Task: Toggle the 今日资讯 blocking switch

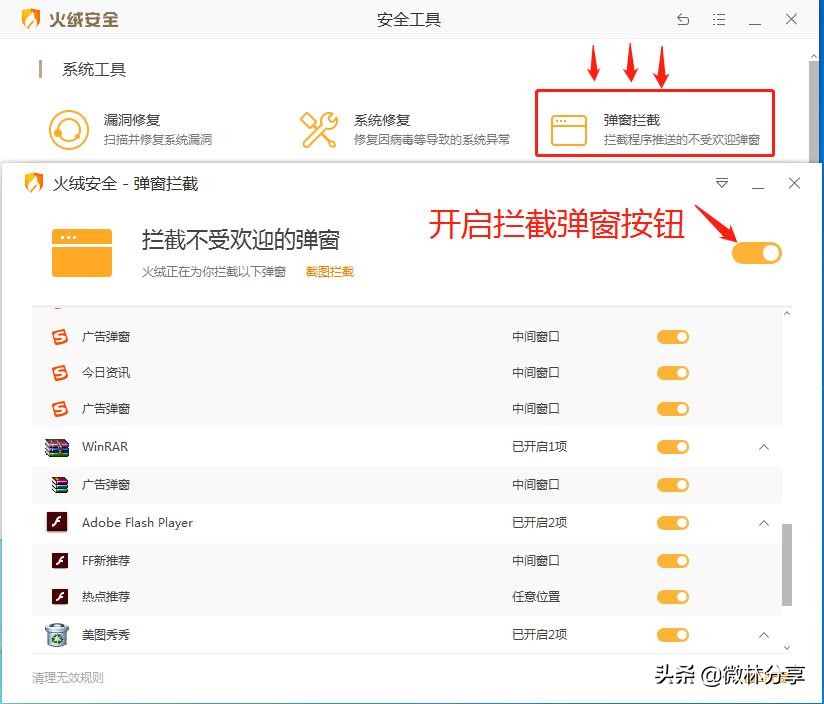Action: 673,373
